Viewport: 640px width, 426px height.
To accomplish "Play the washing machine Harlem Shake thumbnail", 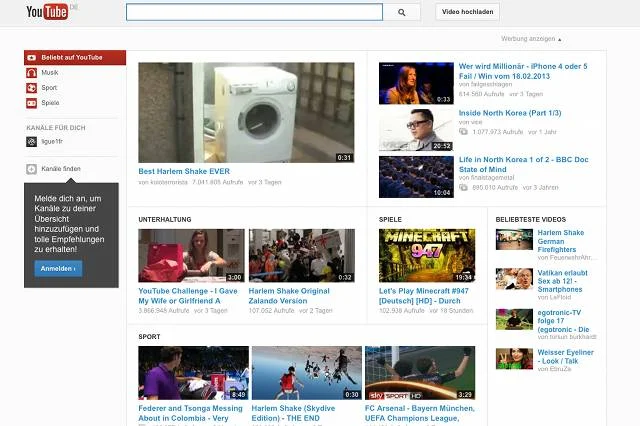I will coord(246,113).
